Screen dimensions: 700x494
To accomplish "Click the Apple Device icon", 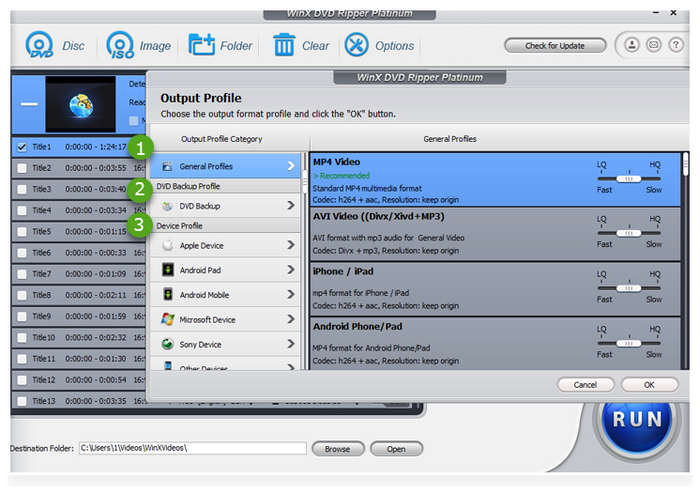I will [x=167, y=245].
